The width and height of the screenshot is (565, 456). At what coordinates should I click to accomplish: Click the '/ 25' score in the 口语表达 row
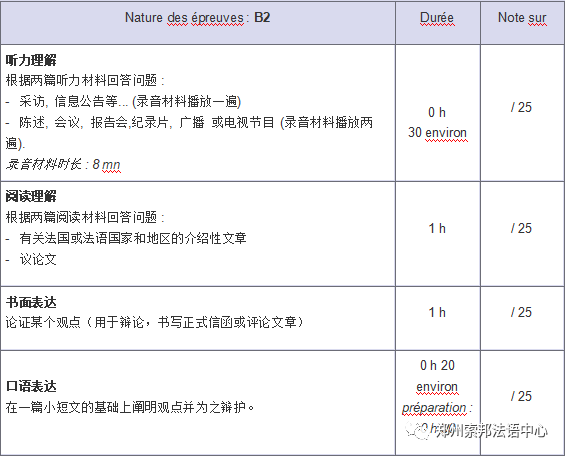coord(521,396)
